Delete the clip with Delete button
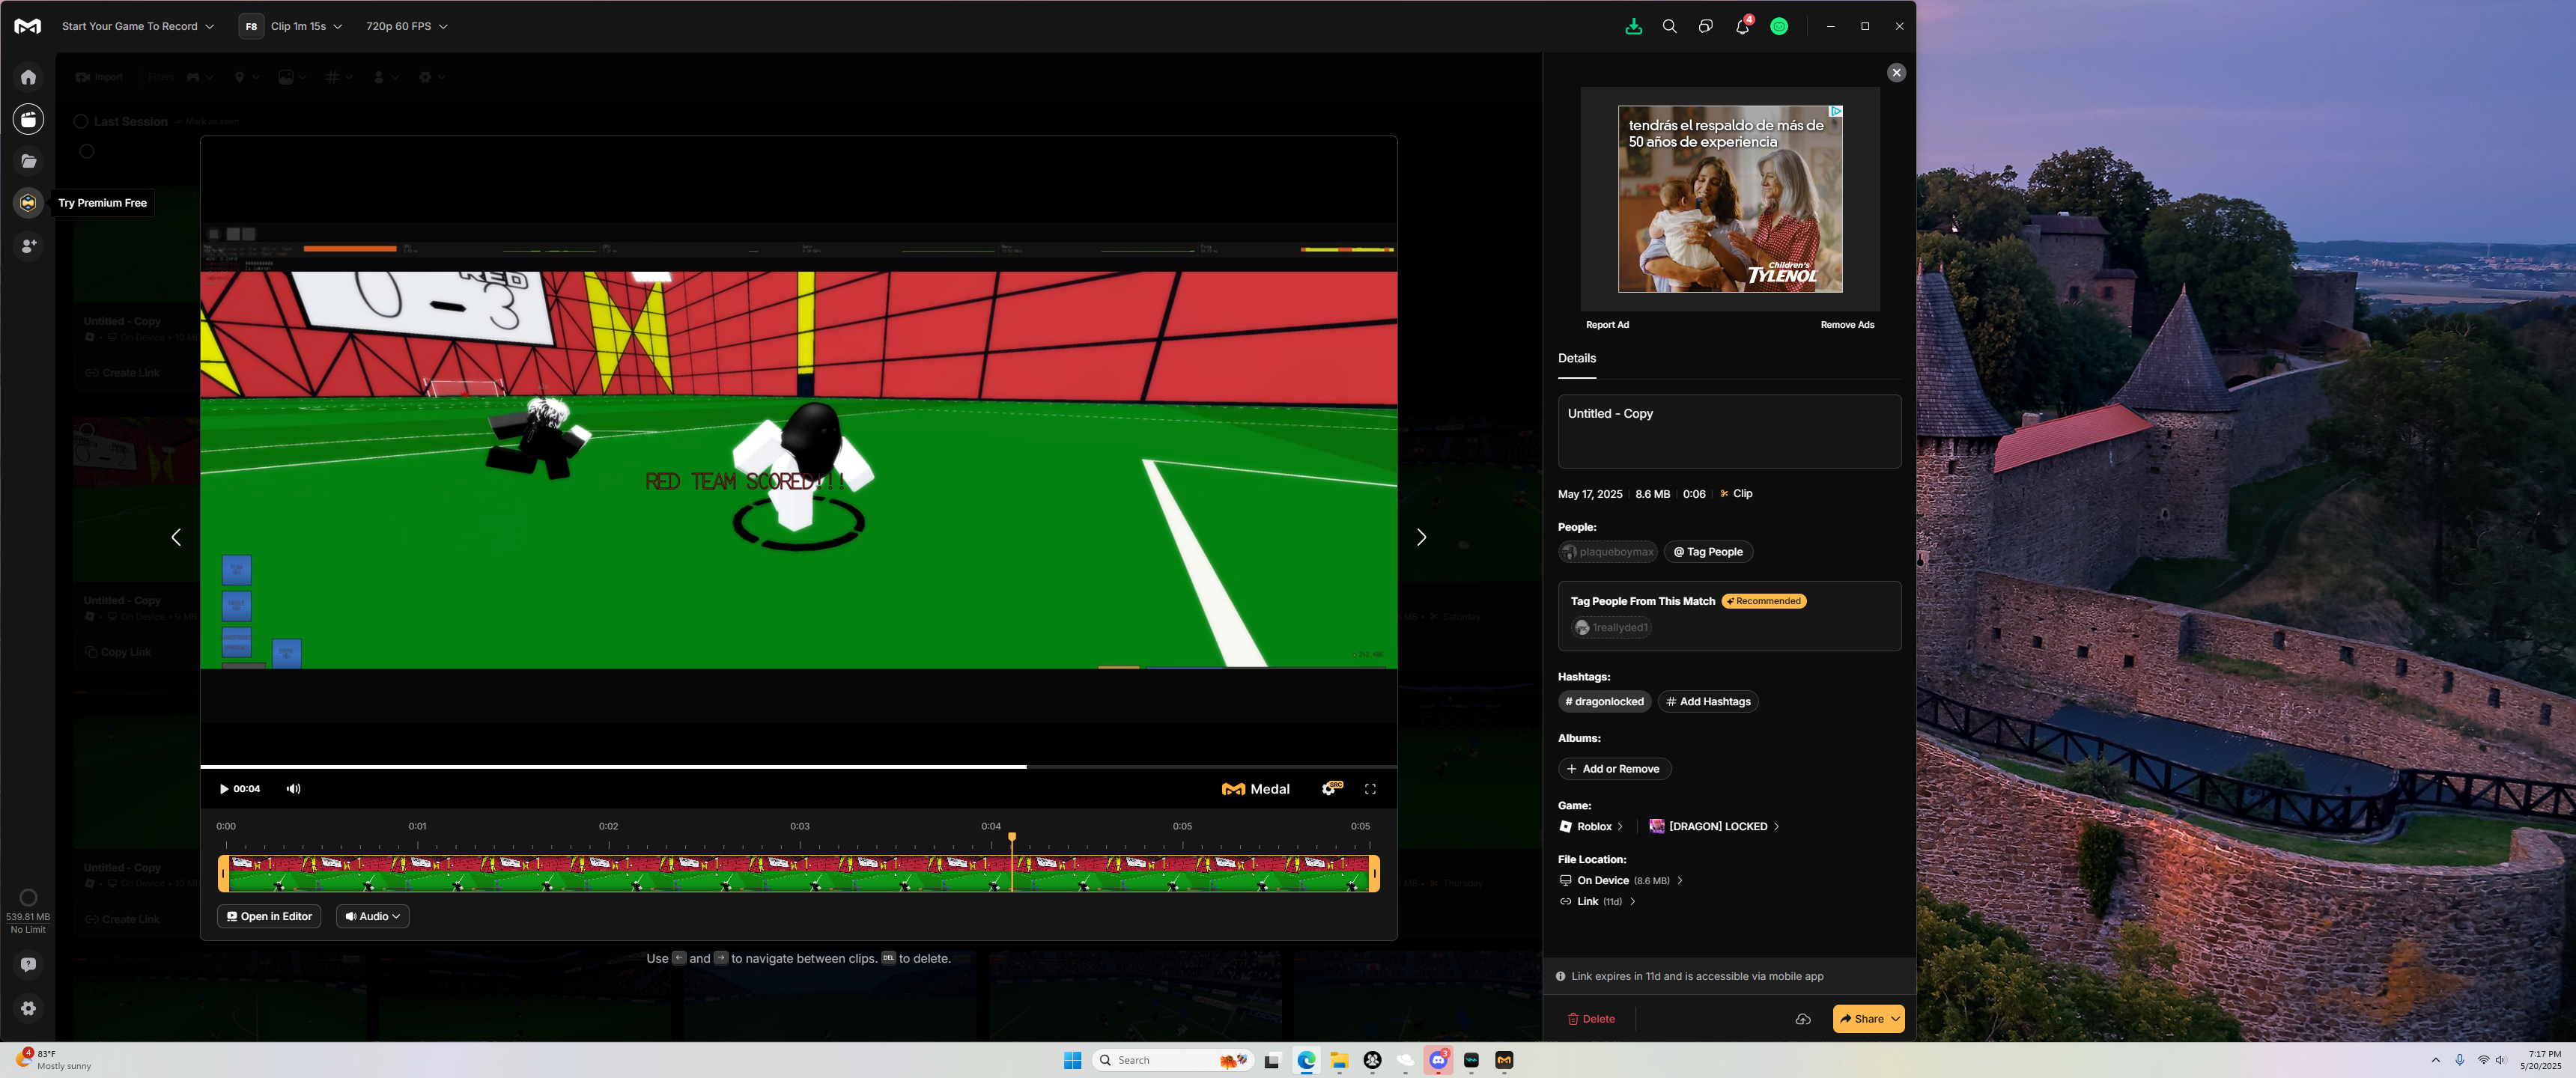 click(x=1591, y=1019)
